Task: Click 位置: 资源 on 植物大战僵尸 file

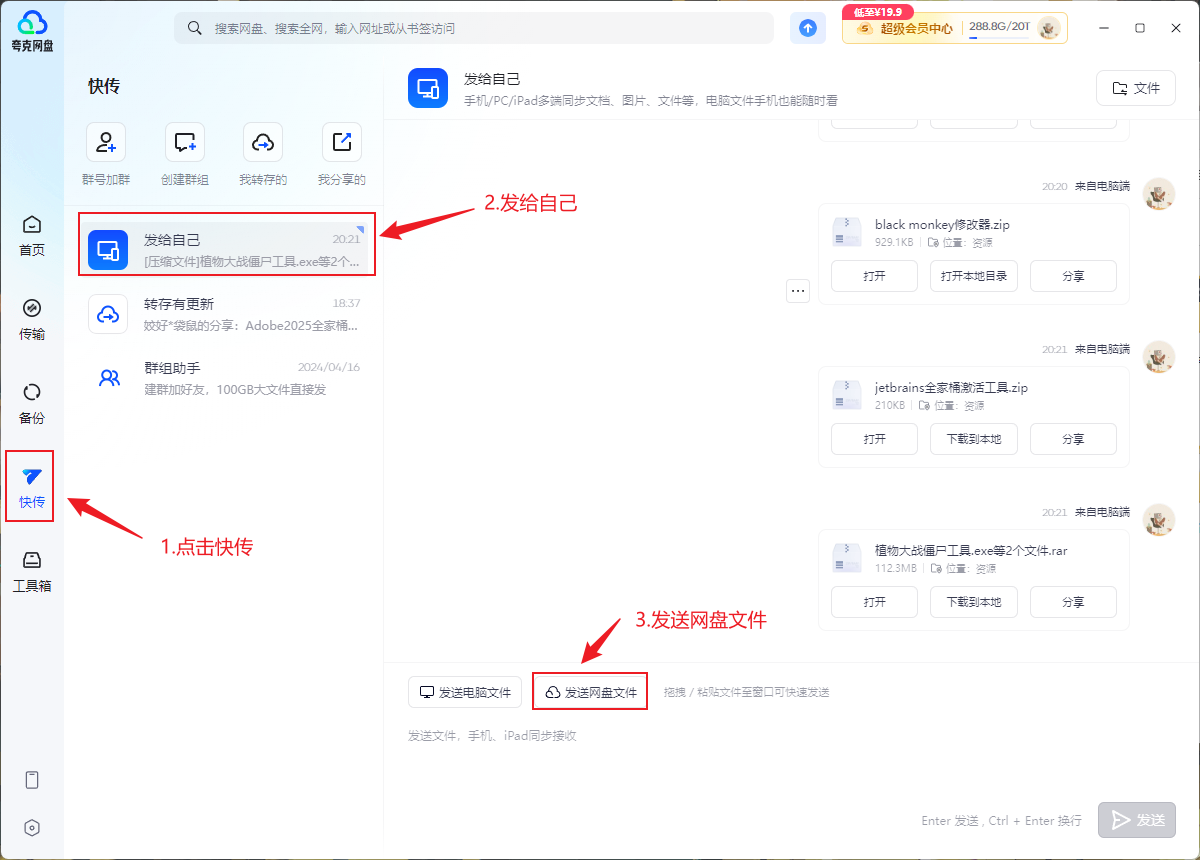Action: [x=963, y=569]
